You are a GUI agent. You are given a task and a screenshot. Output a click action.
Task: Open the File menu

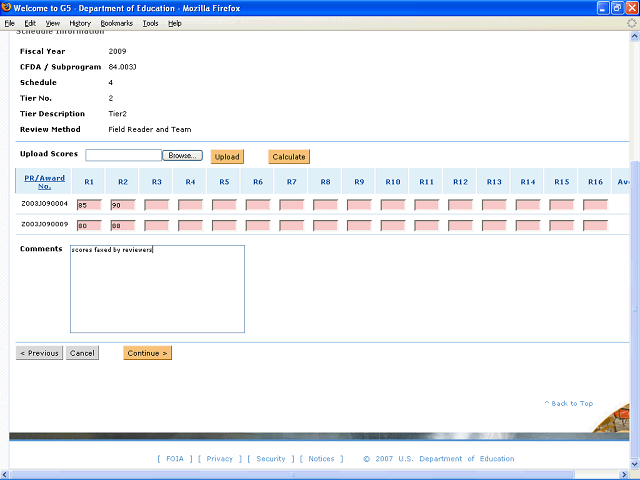pyautogui.click(x=9, y=22)
